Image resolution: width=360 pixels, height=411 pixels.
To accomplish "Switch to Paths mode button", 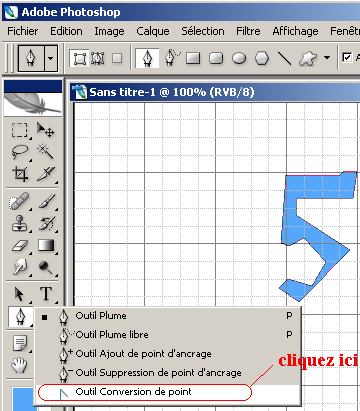I will pos(98,58).
